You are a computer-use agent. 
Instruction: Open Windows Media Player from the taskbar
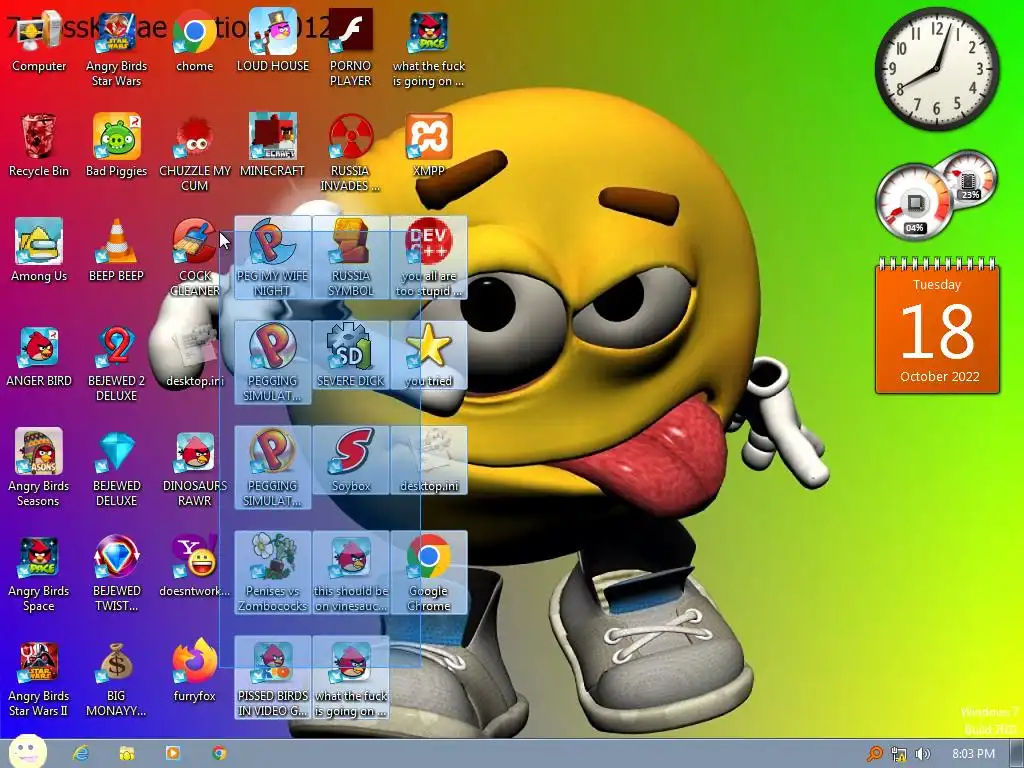173,754
